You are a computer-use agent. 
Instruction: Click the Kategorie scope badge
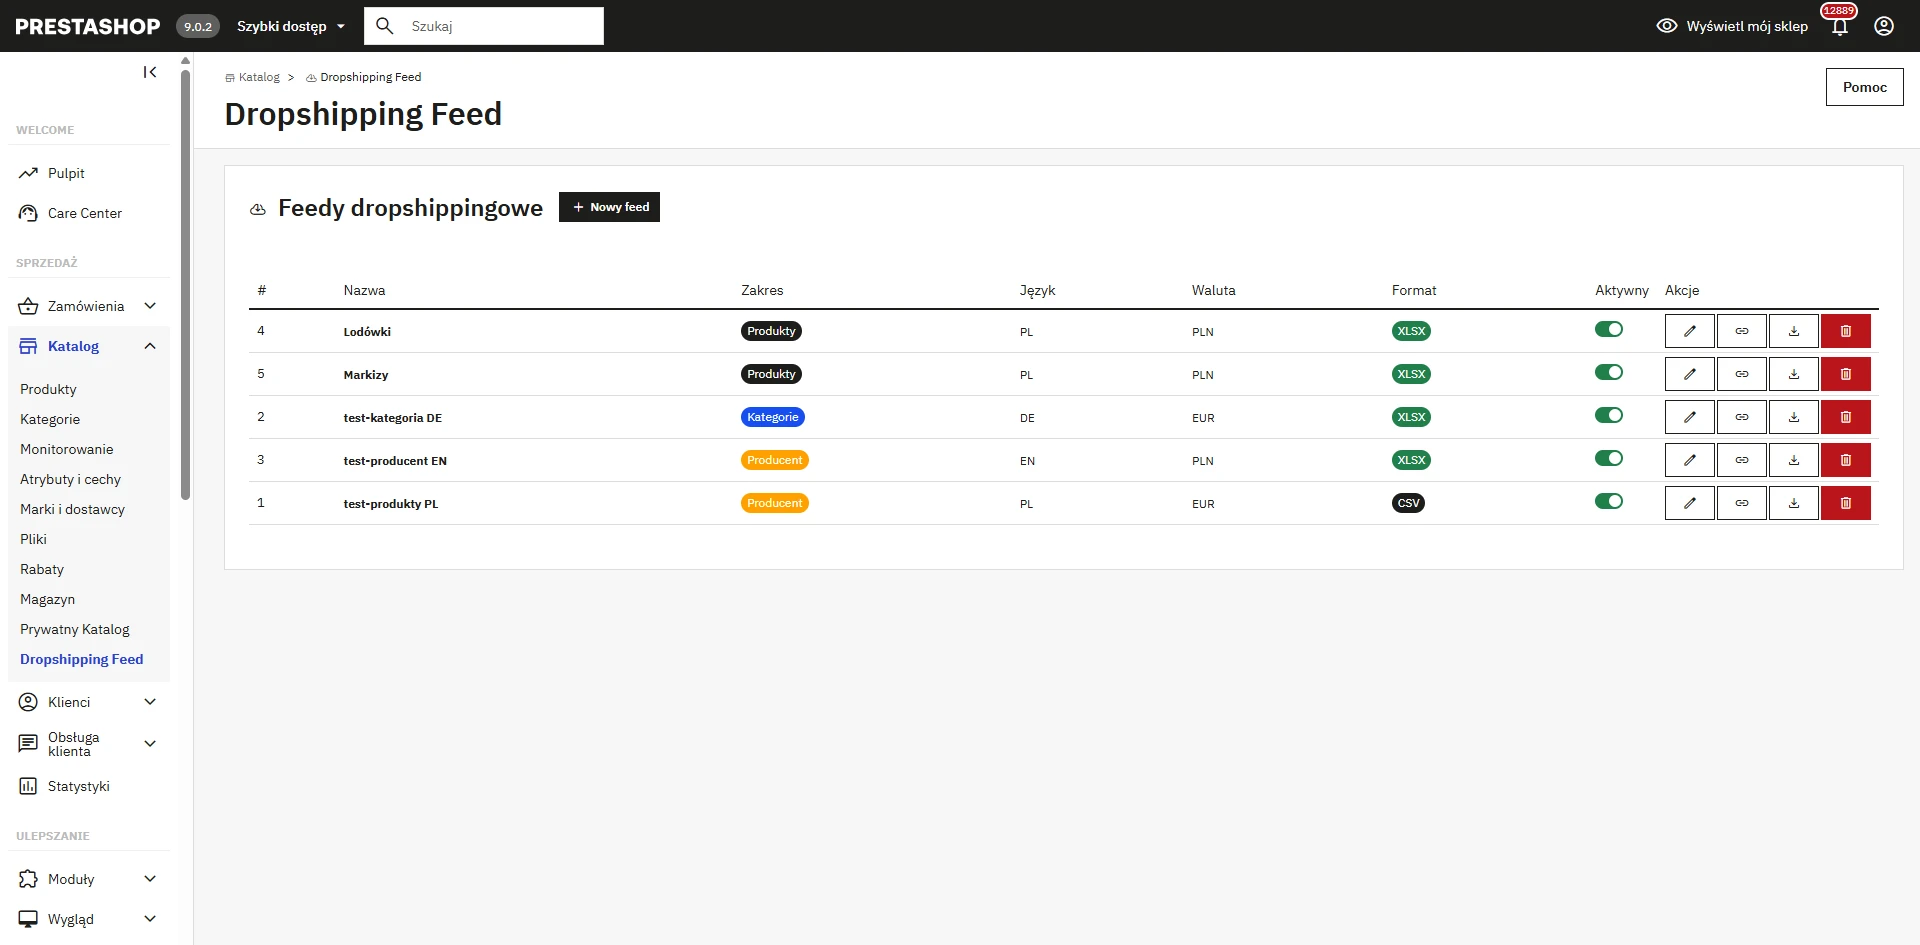click(772, 417)
